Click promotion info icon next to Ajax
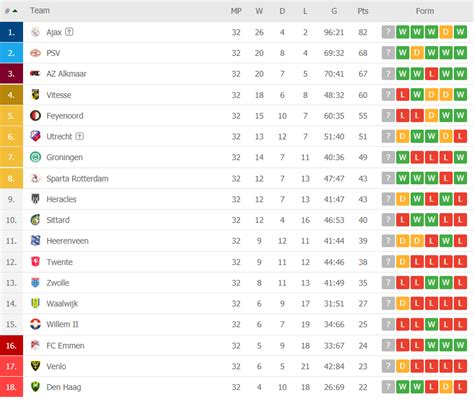 coord(69,32)
